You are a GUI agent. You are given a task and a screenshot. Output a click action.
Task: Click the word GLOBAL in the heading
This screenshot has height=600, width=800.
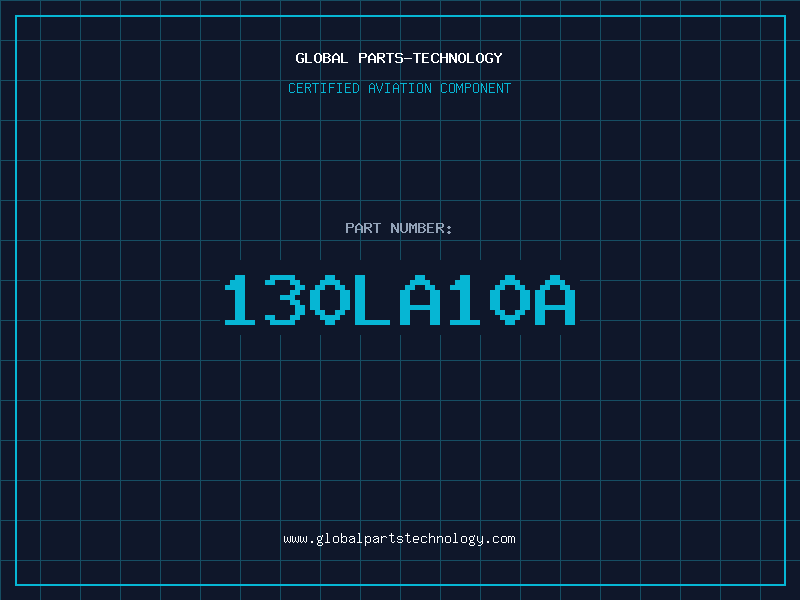click(321, 58)
